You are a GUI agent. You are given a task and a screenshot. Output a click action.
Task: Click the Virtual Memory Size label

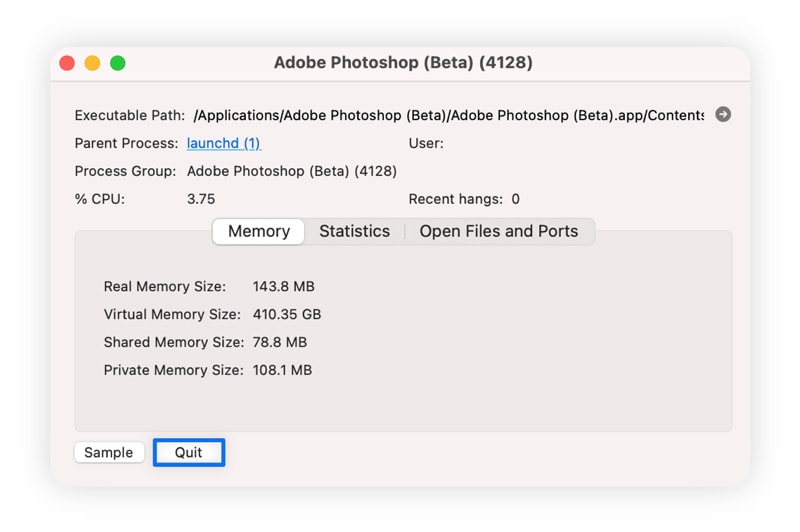tap(172, 314)
